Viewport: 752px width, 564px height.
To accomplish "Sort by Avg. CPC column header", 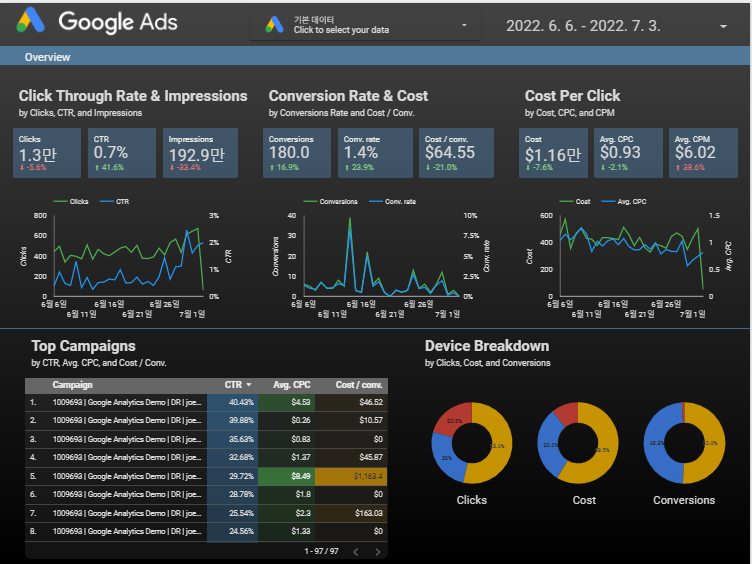I will (292, 385).
